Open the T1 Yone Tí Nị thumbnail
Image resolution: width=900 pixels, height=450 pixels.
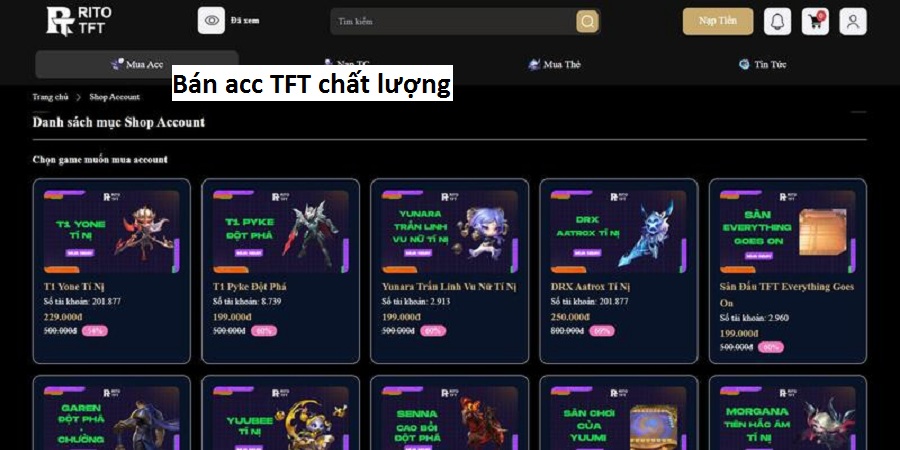111,231
